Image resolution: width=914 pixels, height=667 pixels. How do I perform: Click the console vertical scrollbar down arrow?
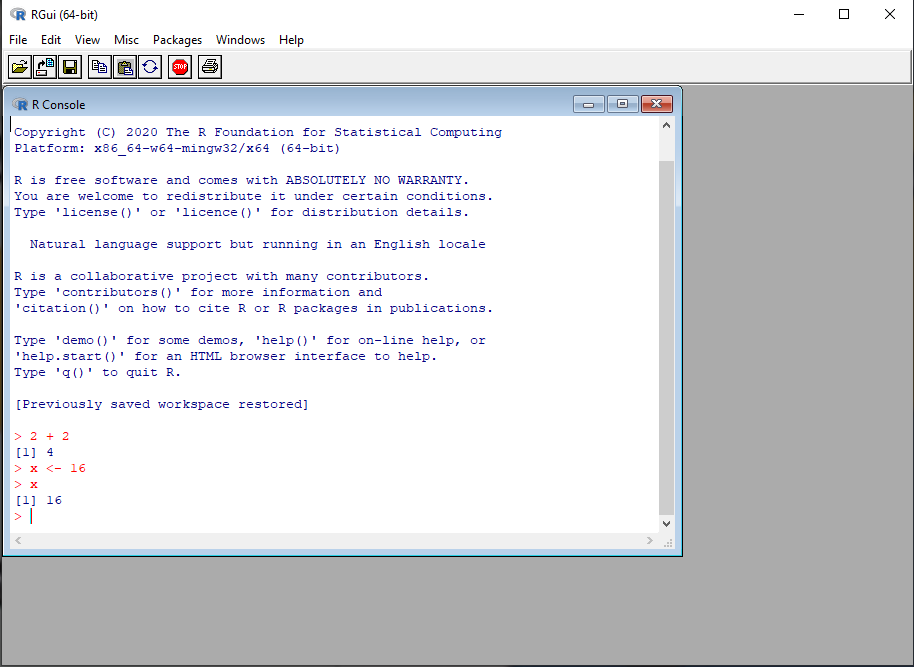(x=667, y=524)
